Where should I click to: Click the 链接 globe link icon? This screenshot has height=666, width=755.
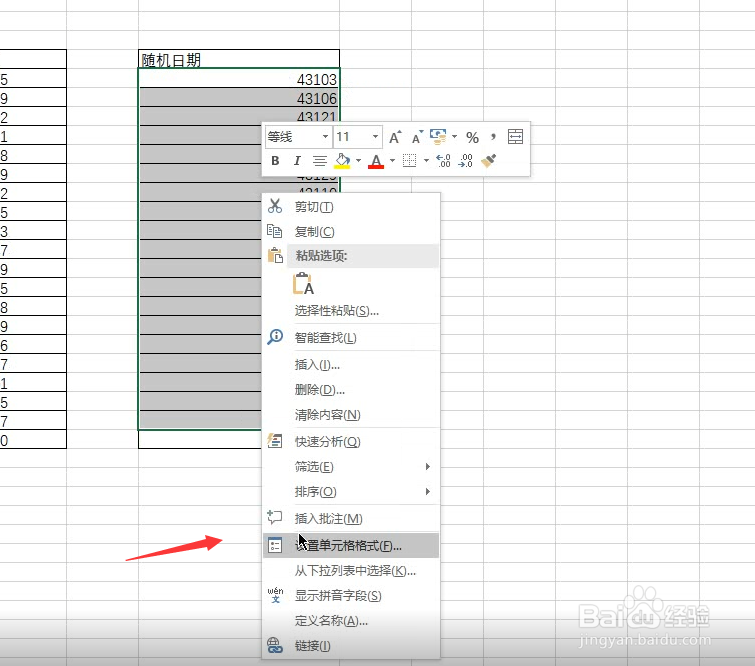(x=275, y=645)
